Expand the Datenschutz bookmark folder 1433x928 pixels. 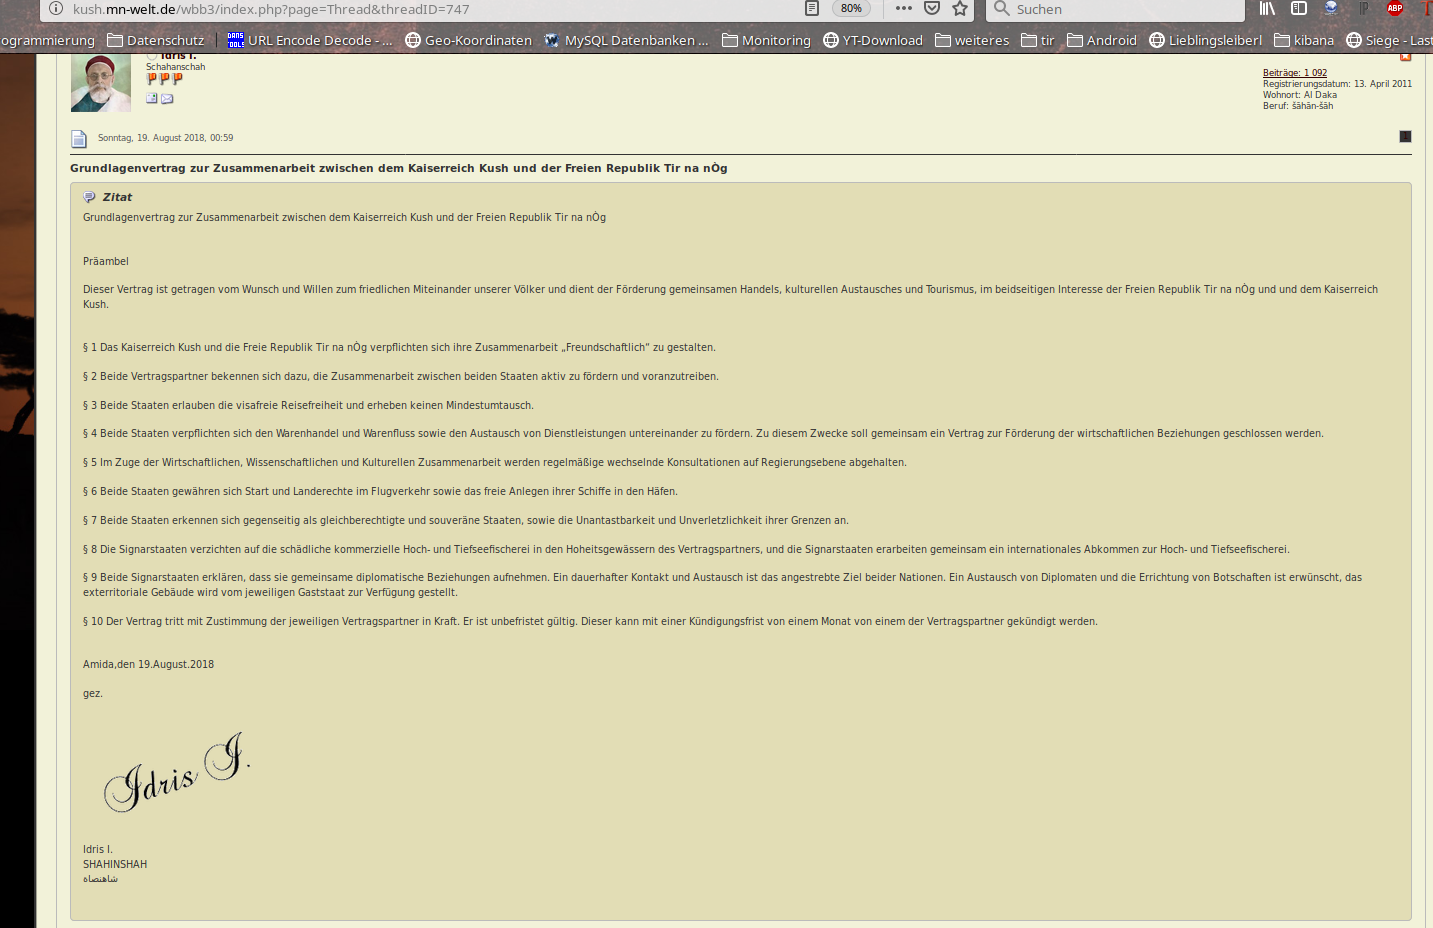pyautogui.click(x=156, y=40)
